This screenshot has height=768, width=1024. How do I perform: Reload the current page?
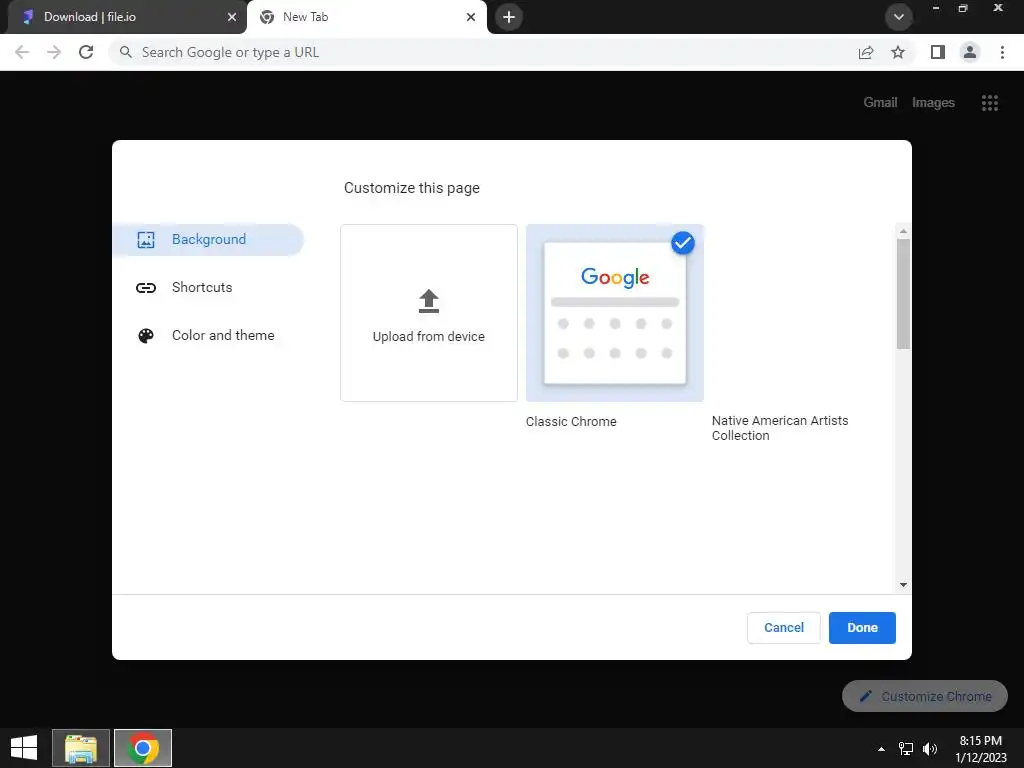pos(86,52)
